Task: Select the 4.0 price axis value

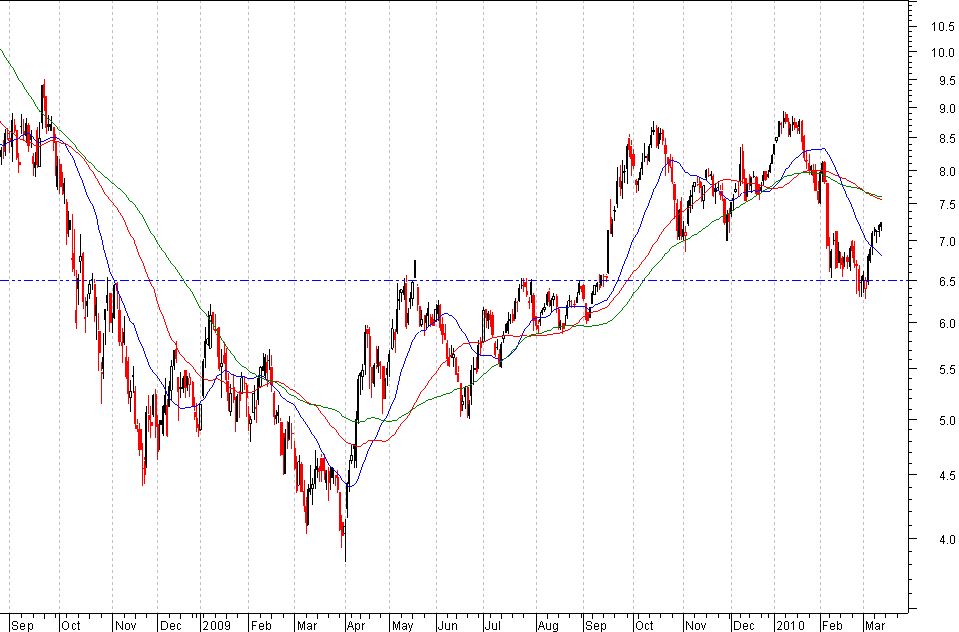Action: pyautogui.click(x=946, y=540)
